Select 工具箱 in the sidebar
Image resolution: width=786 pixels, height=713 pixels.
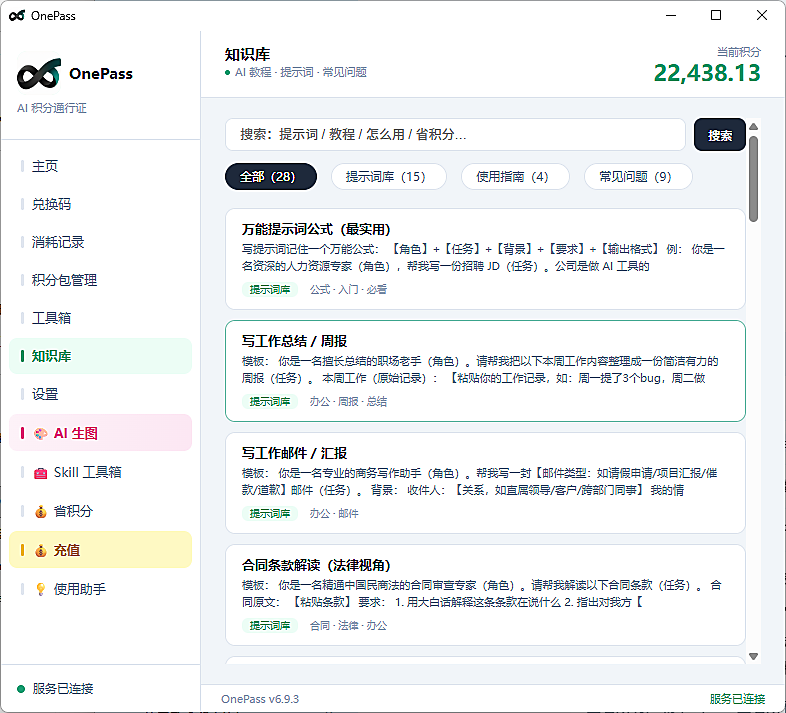[100, 318]
